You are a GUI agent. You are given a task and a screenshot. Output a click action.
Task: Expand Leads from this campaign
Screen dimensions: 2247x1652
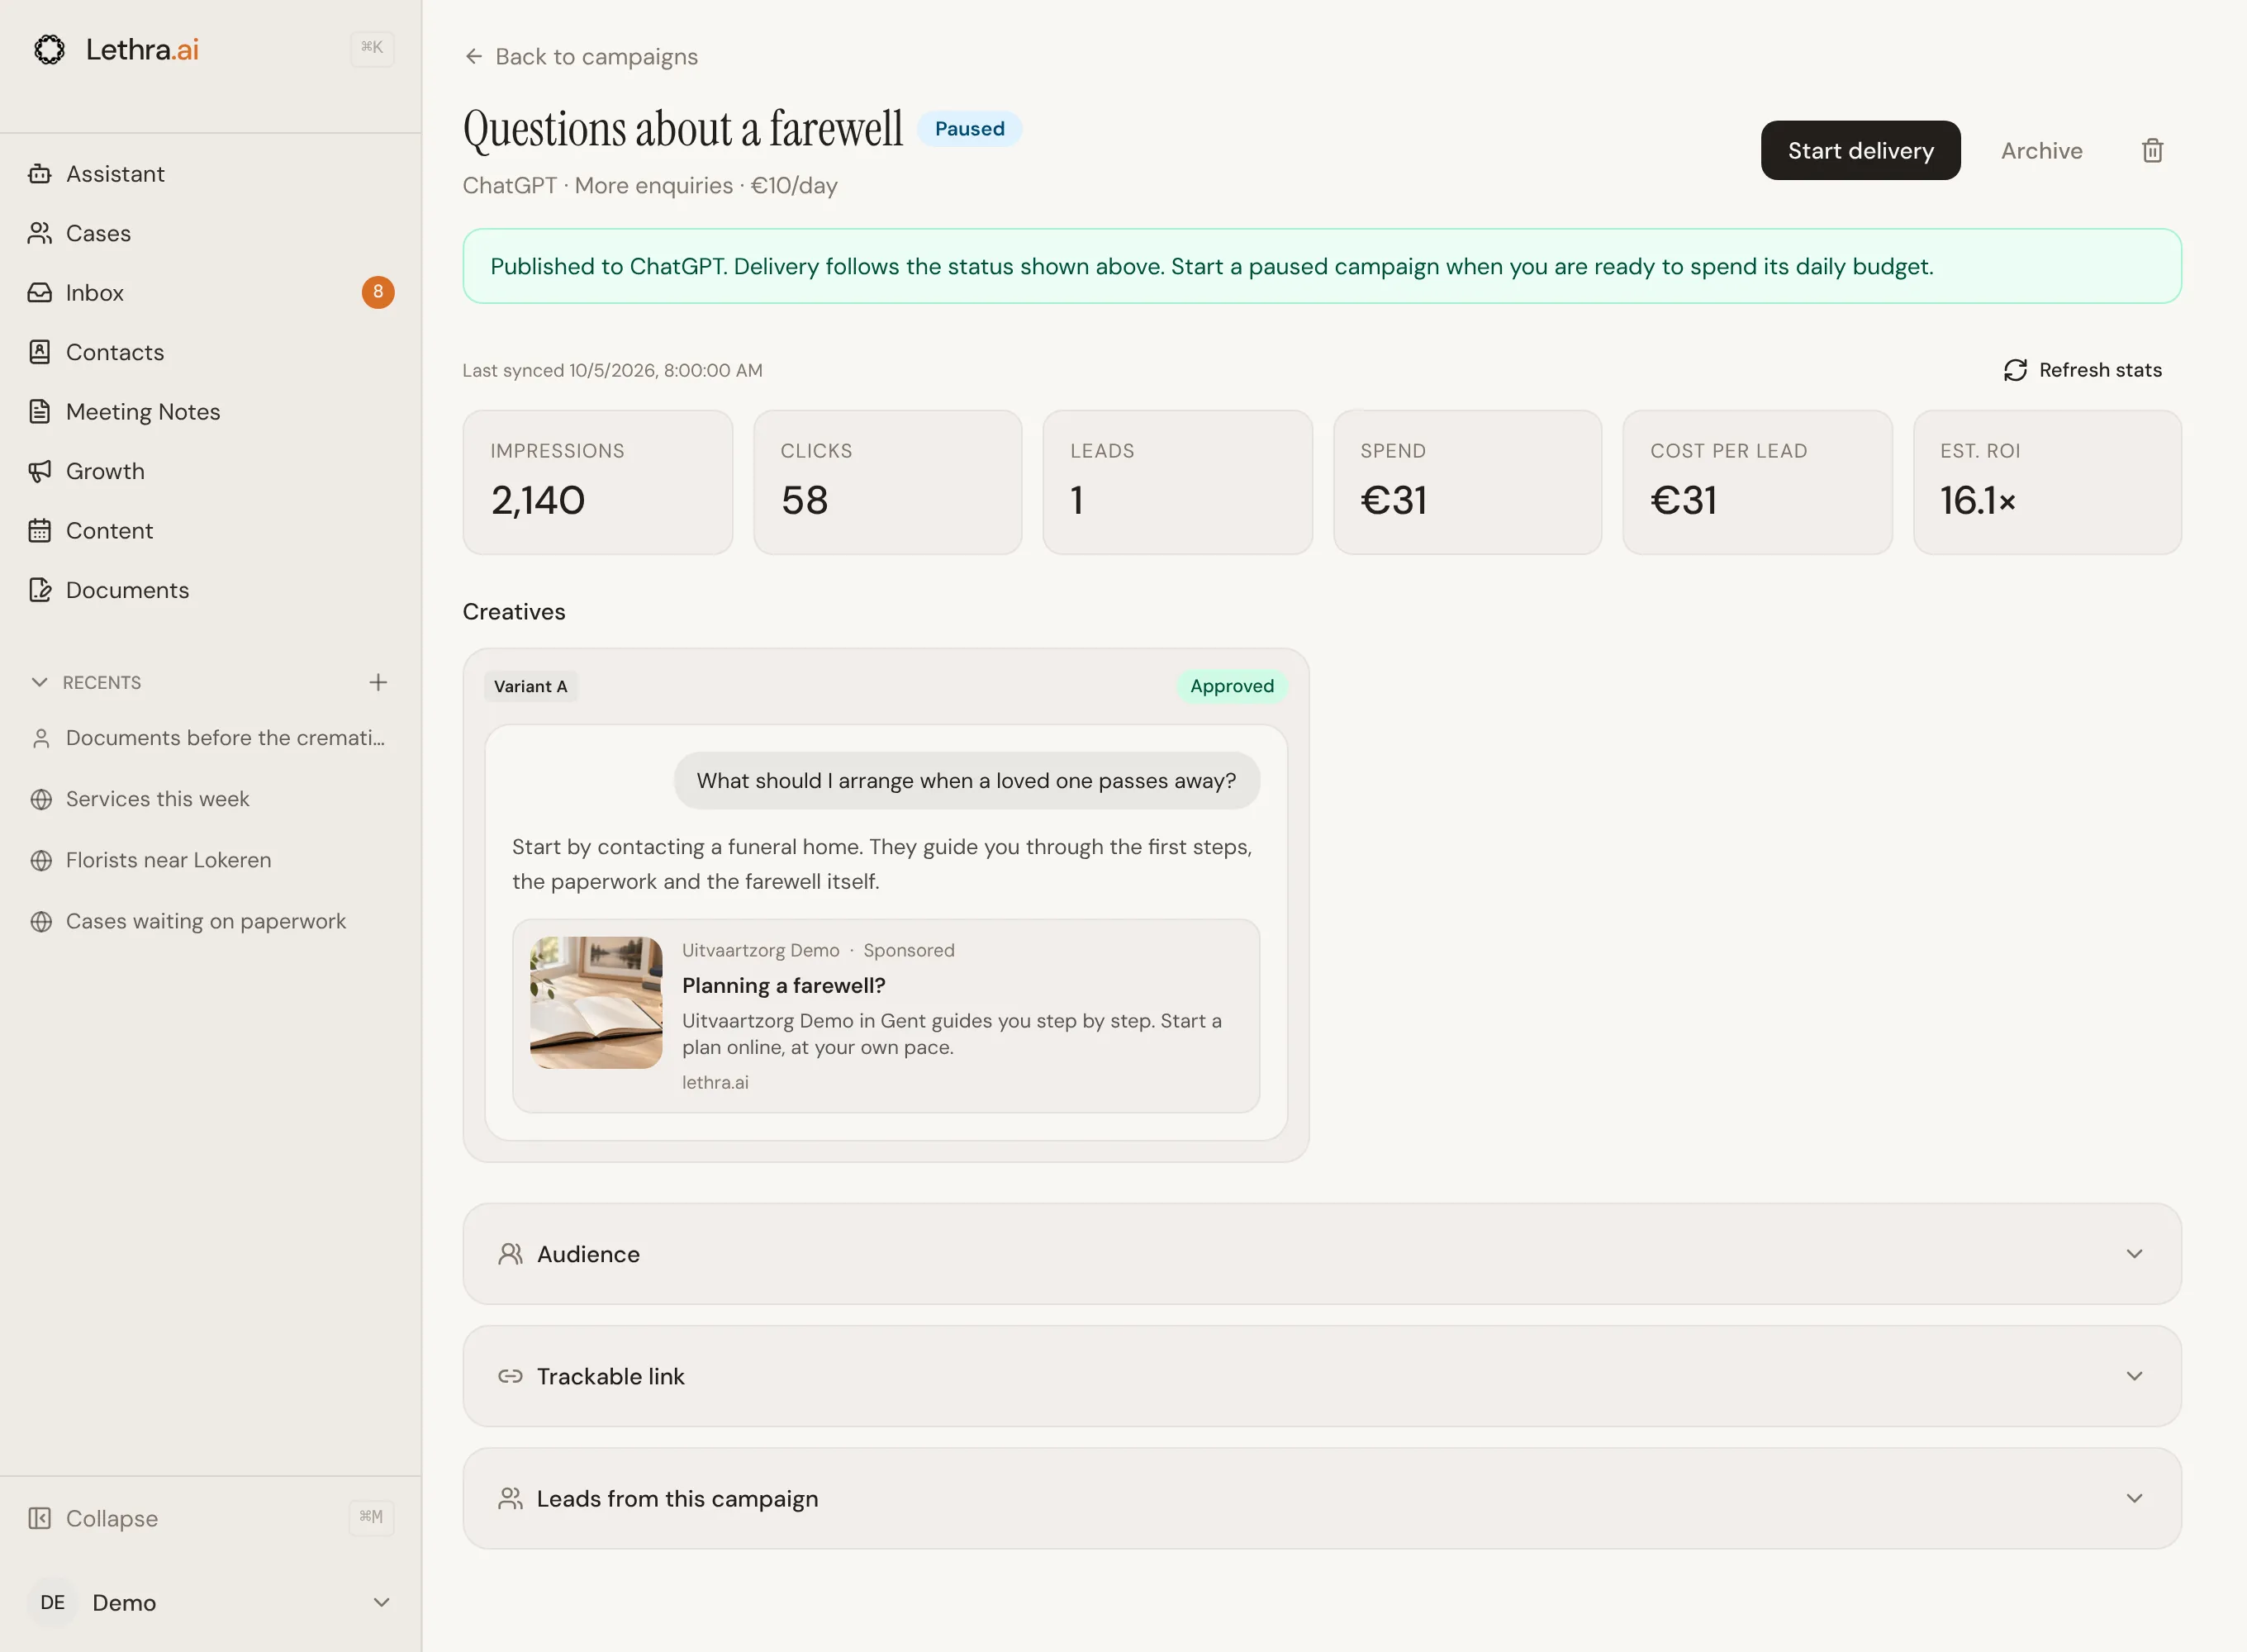(x=1322, y=1498)
